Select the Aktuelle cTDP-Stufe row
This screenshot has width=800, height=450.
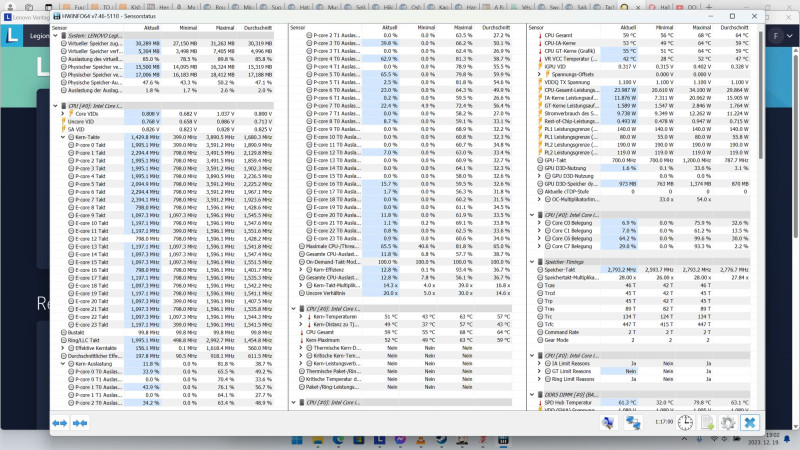click(x=643, y=192)
